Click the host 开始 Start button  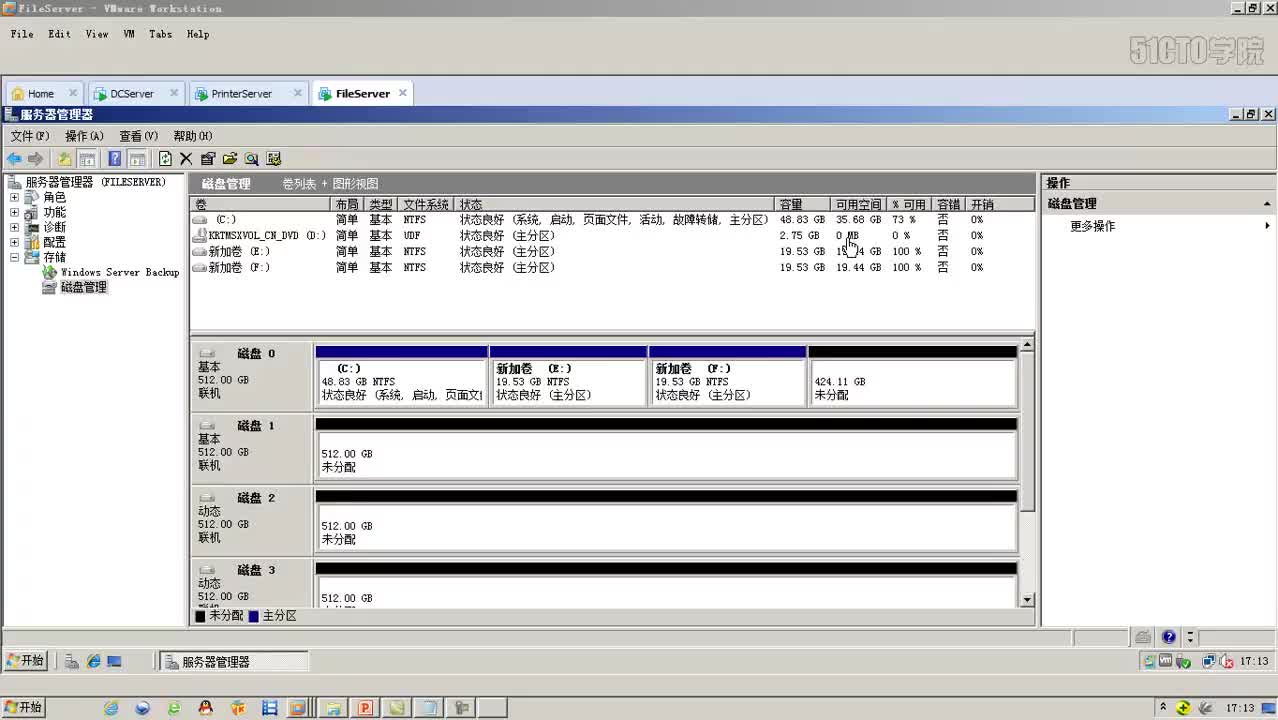pyautogui.click(x=23, y=708)
